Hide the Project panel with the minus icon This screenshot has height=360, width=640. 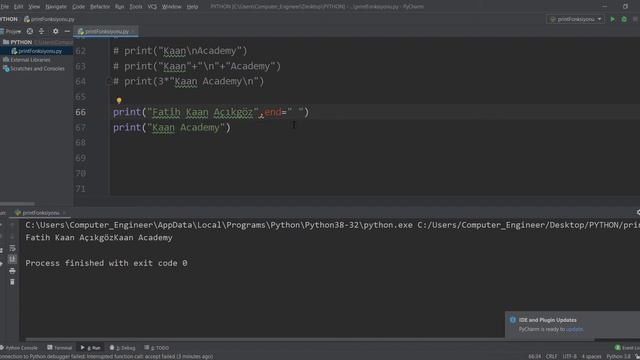tap(67, 31)
